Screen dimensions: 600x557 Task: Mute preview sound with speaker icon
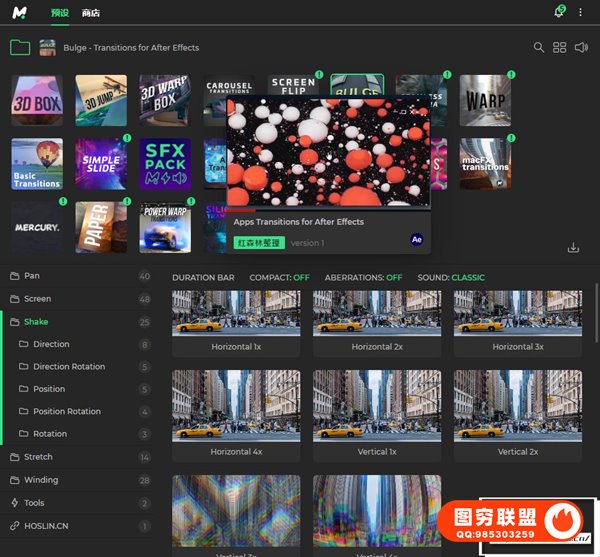pos(581,47)
